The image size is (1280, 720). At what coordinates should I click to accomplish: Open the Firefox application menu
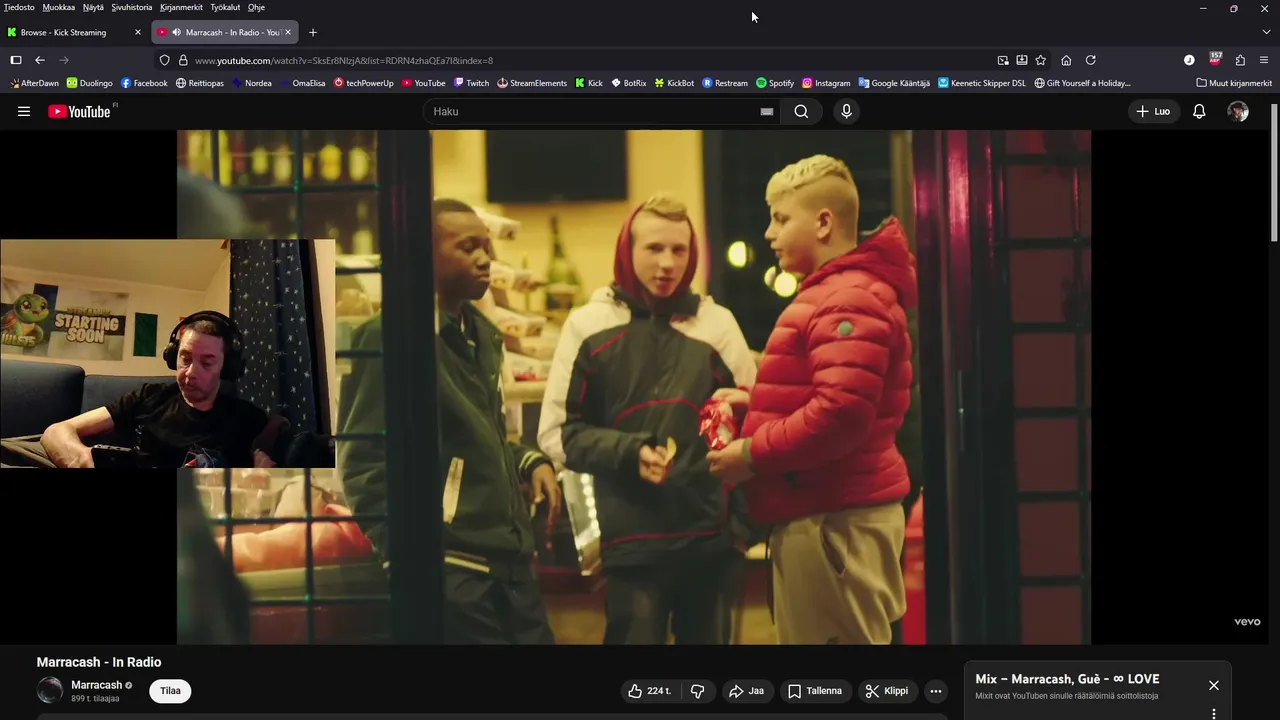(x=1264, y=60)
